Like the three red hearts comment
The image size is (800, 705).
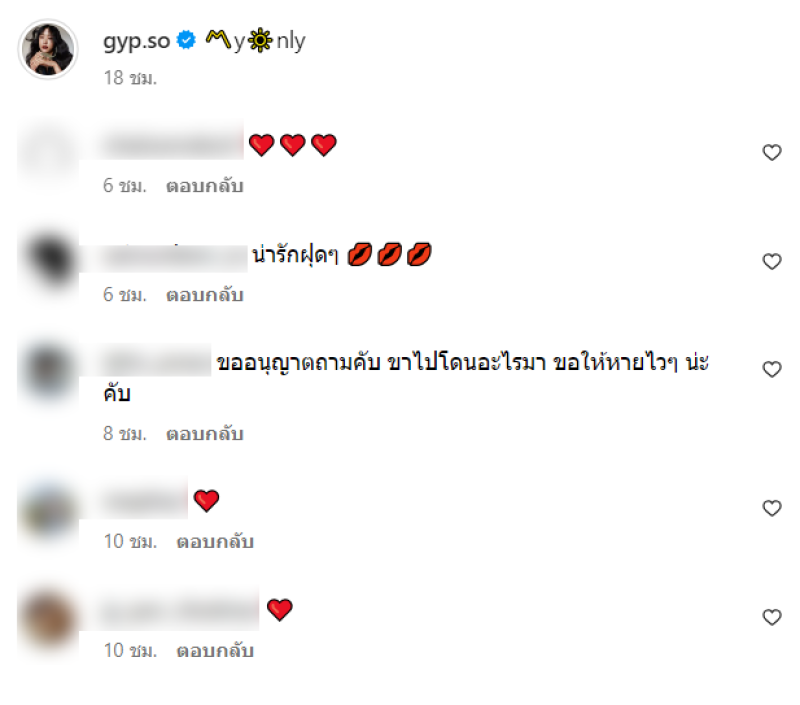tap(771, 152)
